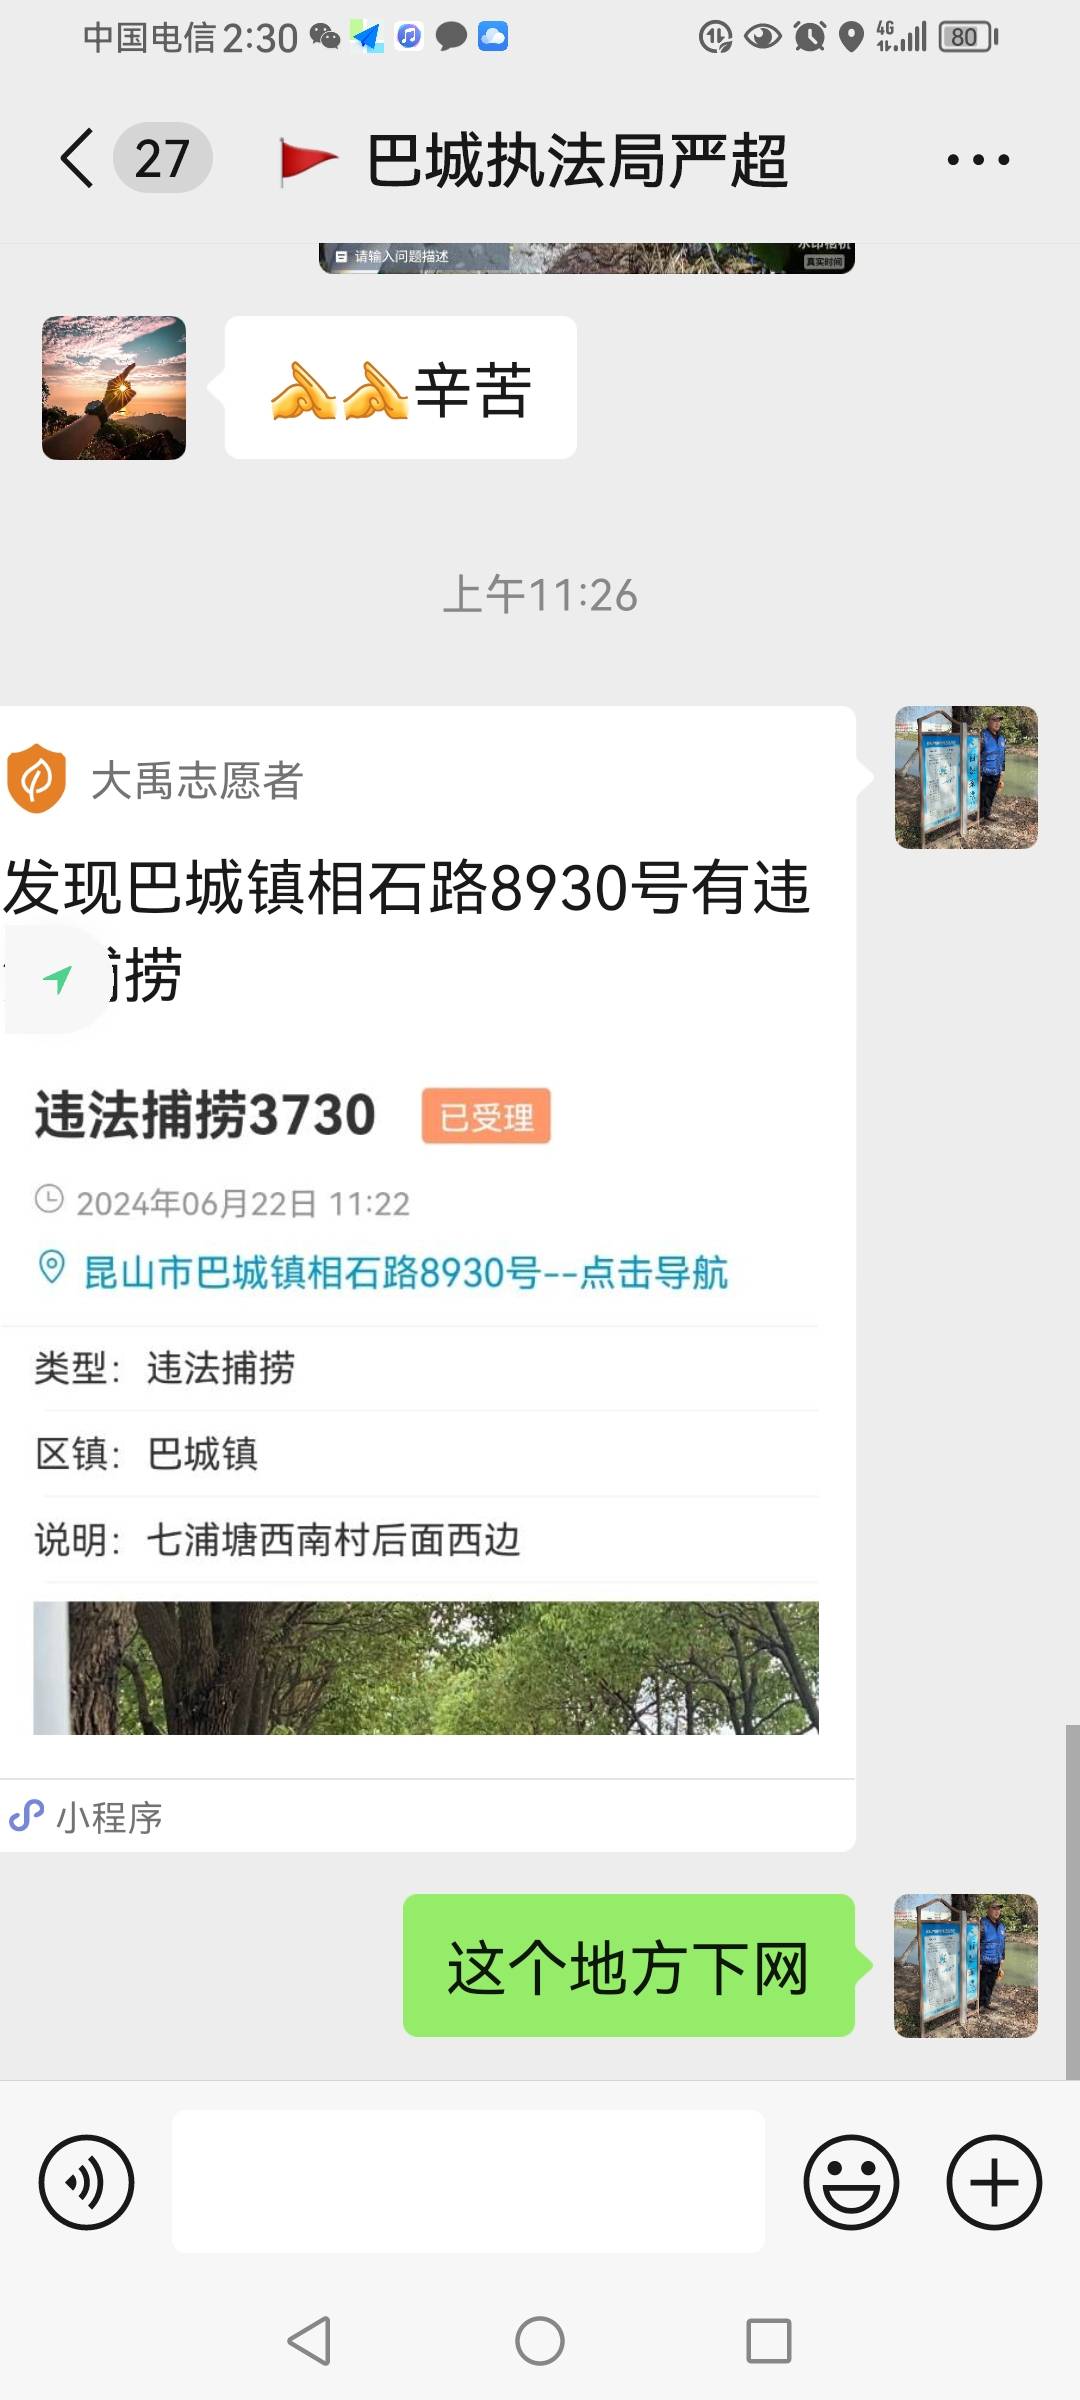Open chat options via three-dot menu

point(978,159)
